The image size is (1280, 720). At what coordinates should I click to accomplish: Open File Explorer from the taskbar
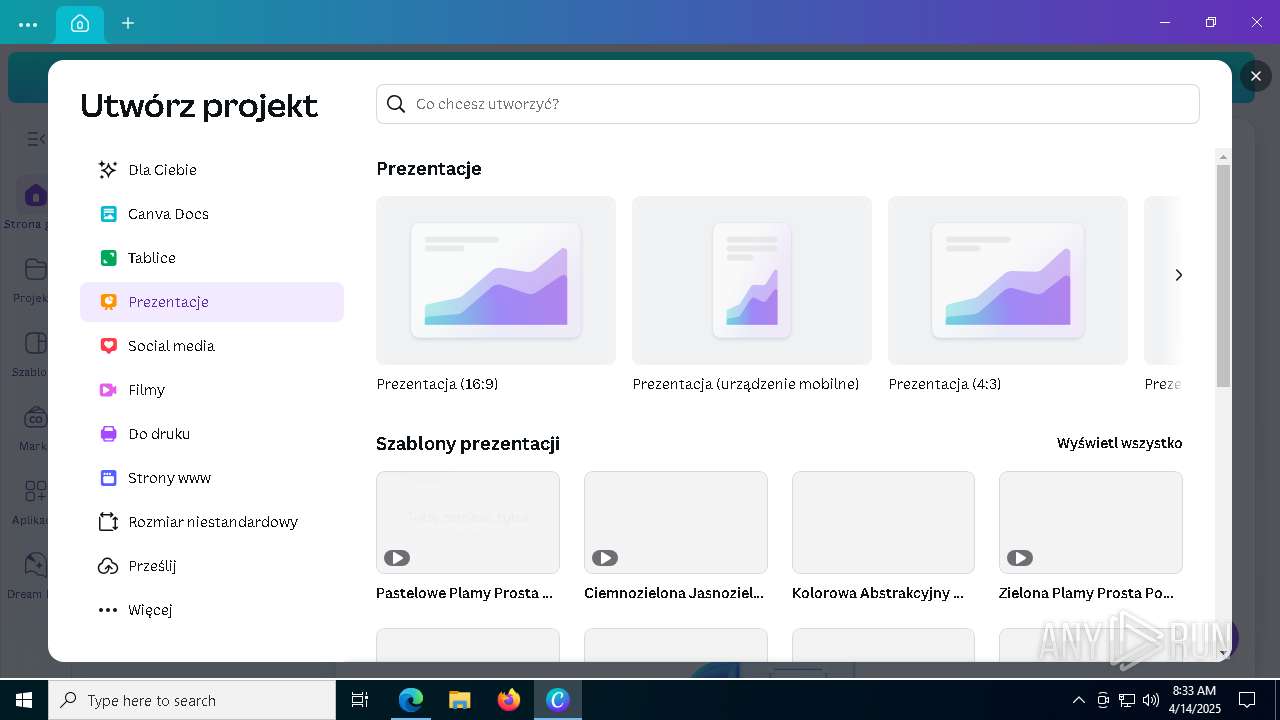(x=459, y=700)
